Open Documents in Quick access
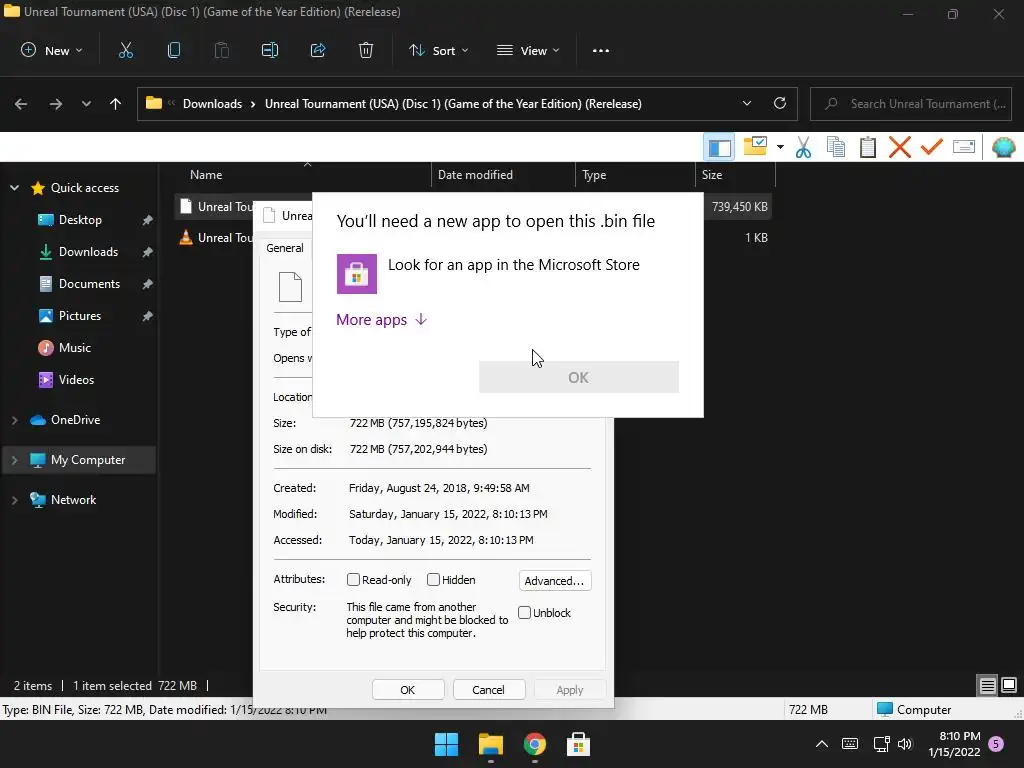1024x768 pixels. [89, 284]
